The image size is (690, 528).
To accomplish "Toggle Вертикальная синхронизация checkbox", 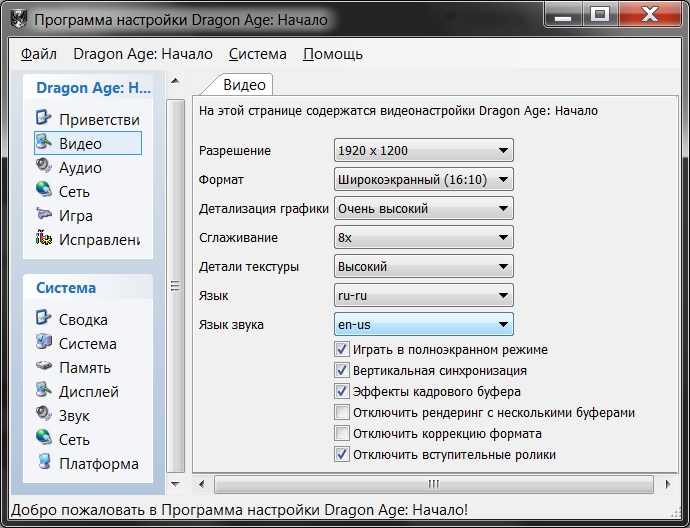I will click(342, 370).
